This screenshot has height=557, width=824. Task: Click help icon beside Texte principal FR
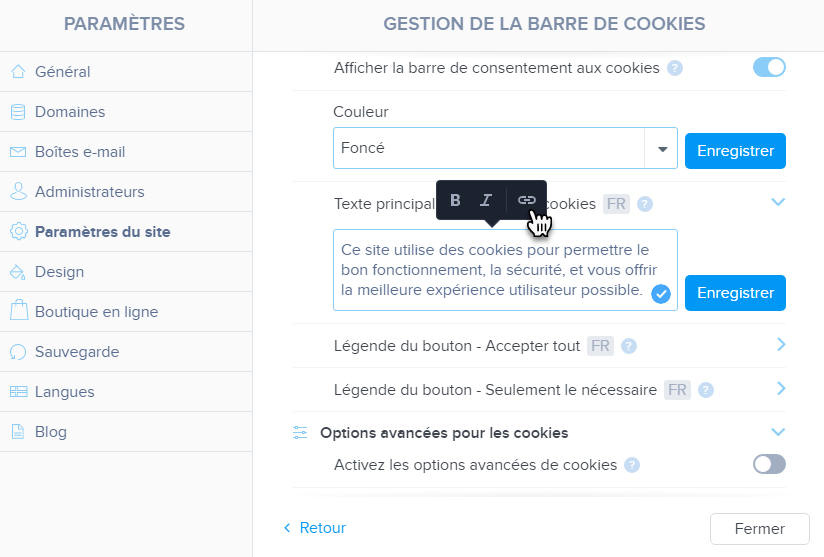point(645,204)
